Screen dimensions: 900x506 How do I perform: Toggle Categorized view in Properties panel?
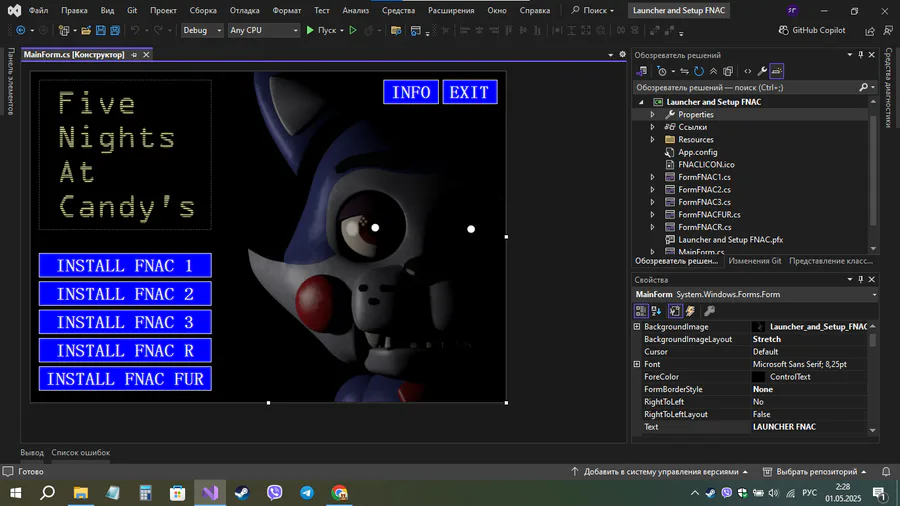coord(641,311)
